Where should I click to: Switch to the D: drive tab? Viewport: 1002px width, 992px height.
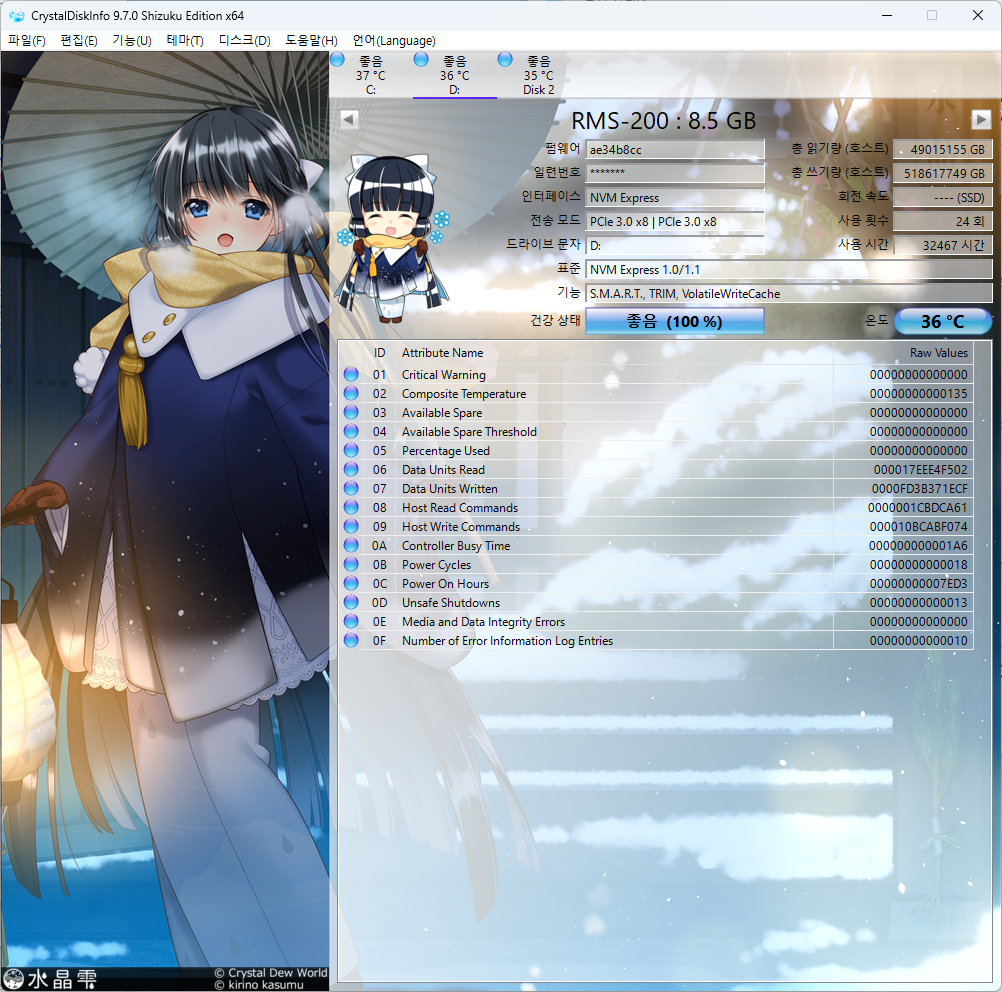454,76
